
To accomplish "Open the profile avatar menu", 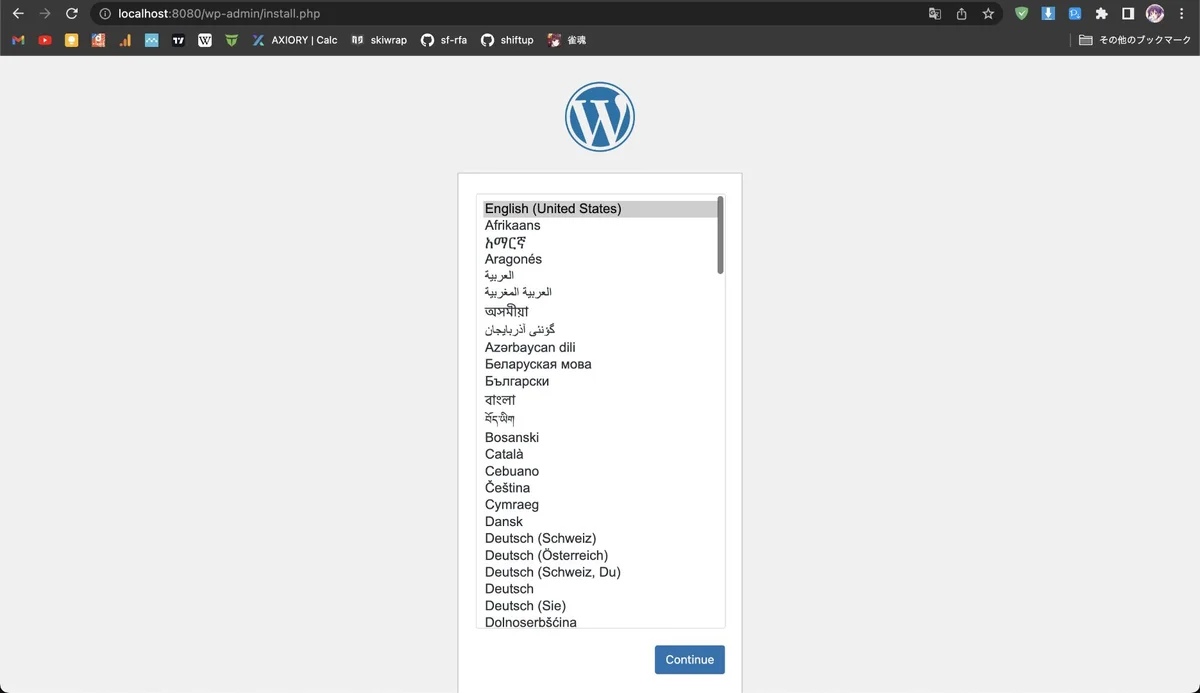I will click(1155, 14).
